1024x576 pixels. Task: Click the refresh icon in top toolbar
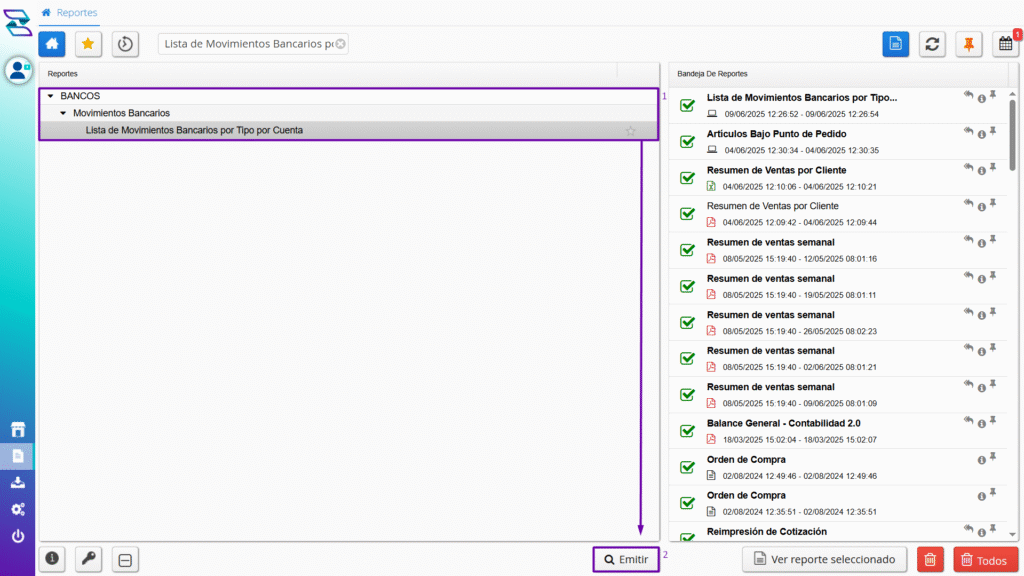932,44
